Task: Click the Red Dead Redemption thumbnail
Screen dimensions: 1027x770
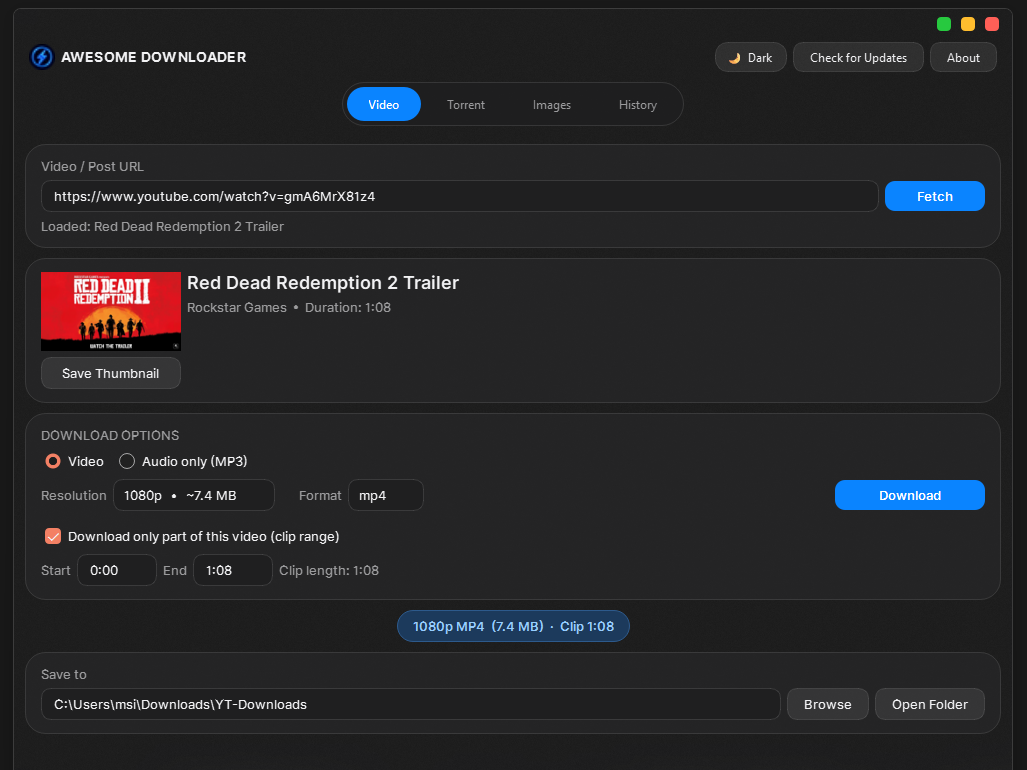Action: (x=111, y=311)
